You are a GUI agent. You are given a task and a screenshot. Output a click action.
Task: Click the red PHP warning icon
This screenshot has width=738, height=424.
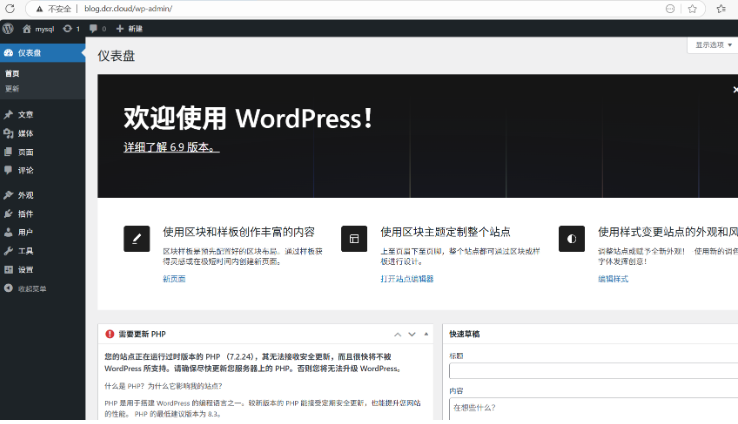[110, 334]
